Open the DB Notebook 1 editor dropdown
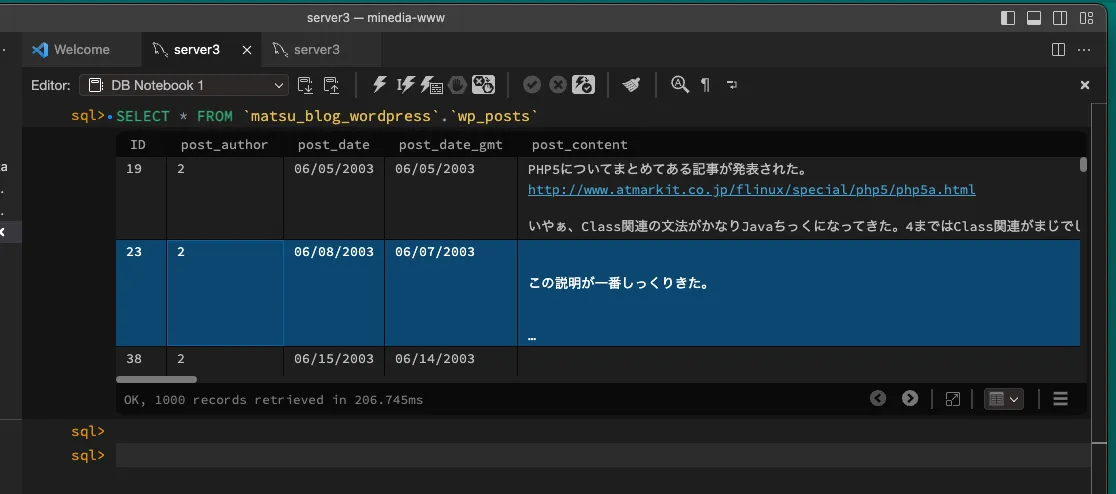 point(184,85)
